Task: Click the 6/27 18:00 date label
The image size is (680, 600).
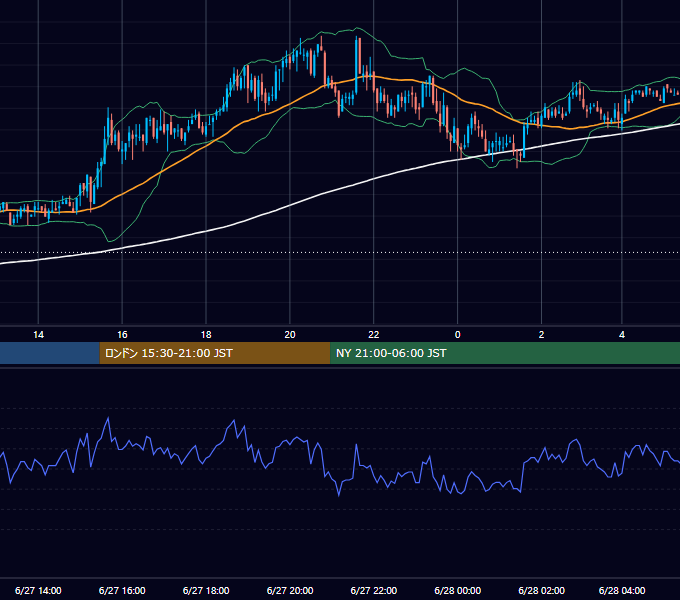Action: (x=206, y=590)
